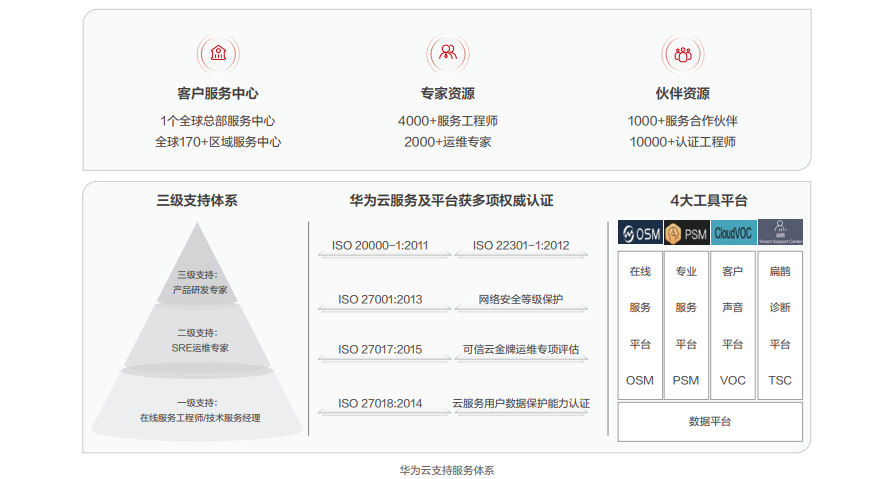
Task: Click the 客户声音平台 VOC column box
Action: pos(733,325)
